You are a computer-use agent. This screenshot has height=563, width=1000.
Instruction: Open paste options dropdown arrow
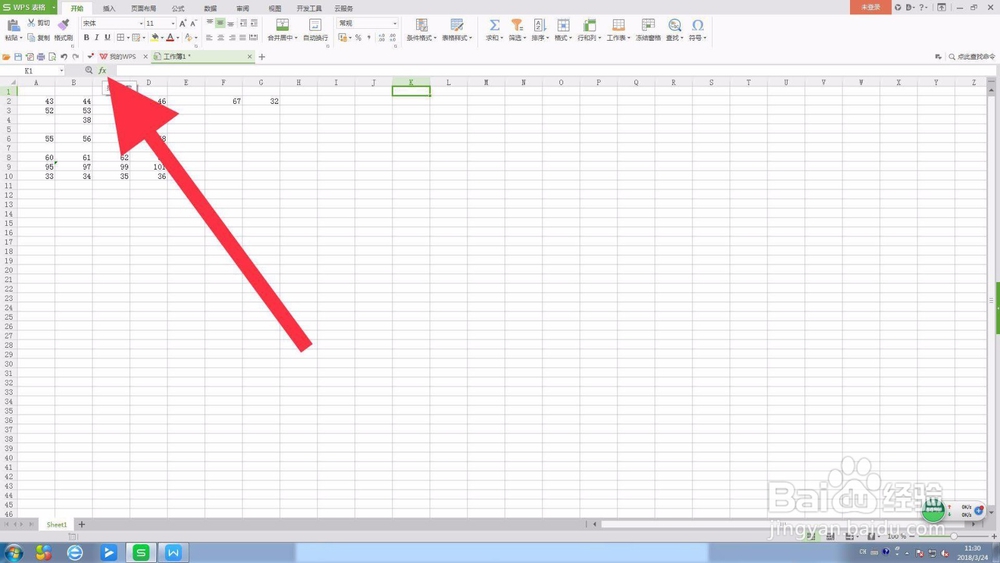tap(21, 38)
